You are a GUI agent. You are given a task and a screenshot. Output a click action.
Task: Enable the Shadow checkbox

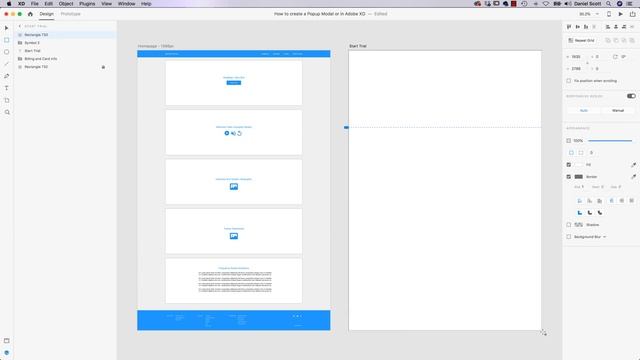pos(569,225)
